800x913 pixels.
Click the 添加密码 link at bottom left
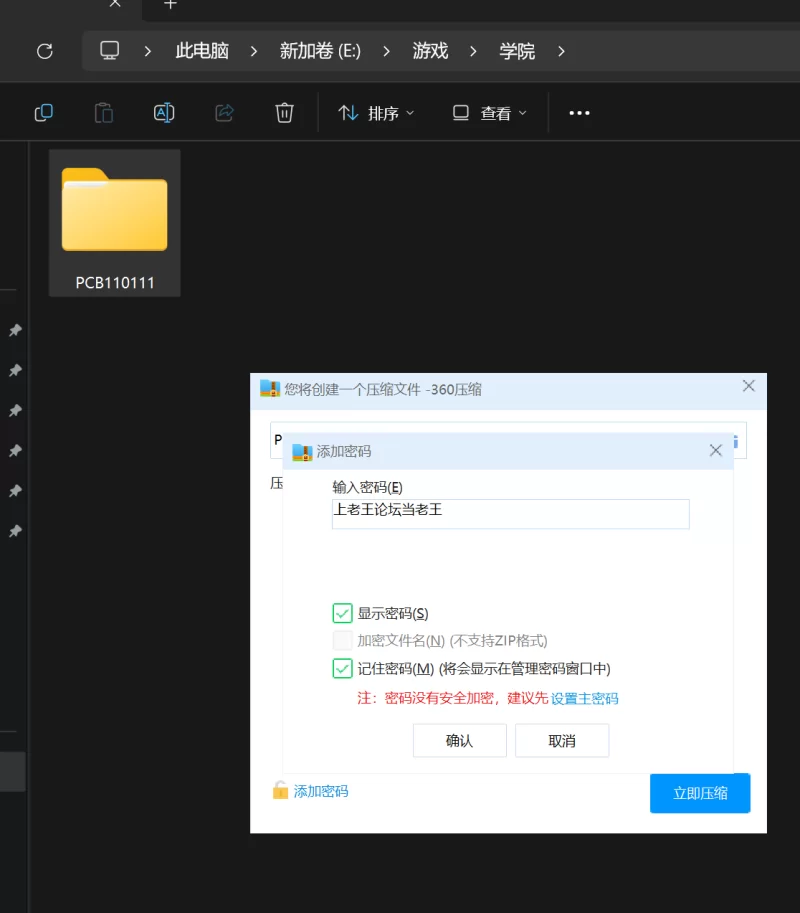321,791
